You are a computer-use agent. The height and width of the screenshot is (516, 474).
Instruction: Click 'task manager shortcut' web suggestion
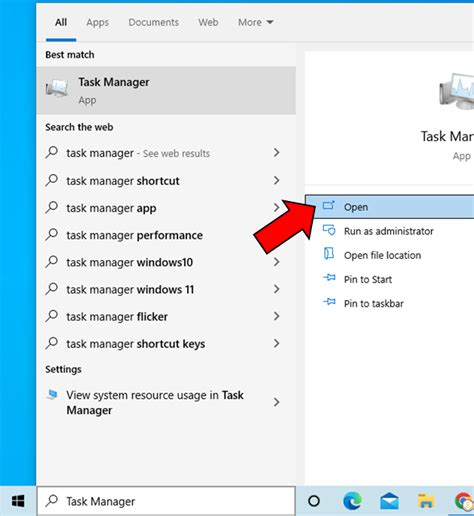click(123, 181)
